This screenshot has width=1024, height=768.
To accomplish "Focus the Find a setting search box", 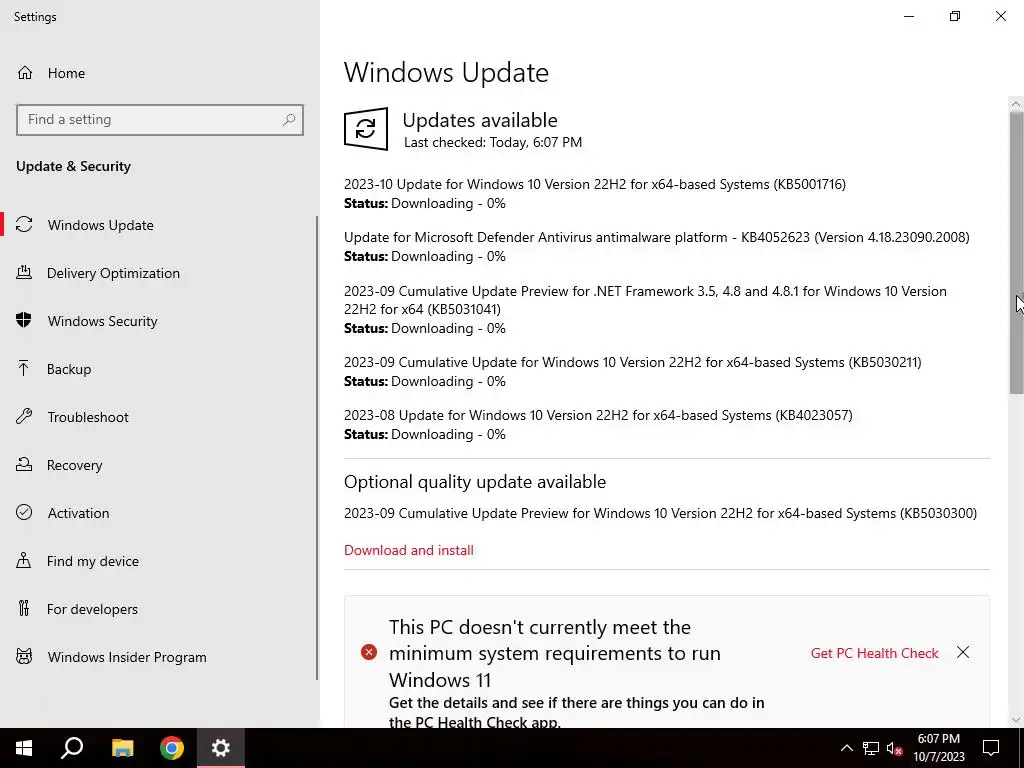I will pyautogui.click(x=160, y=120).
